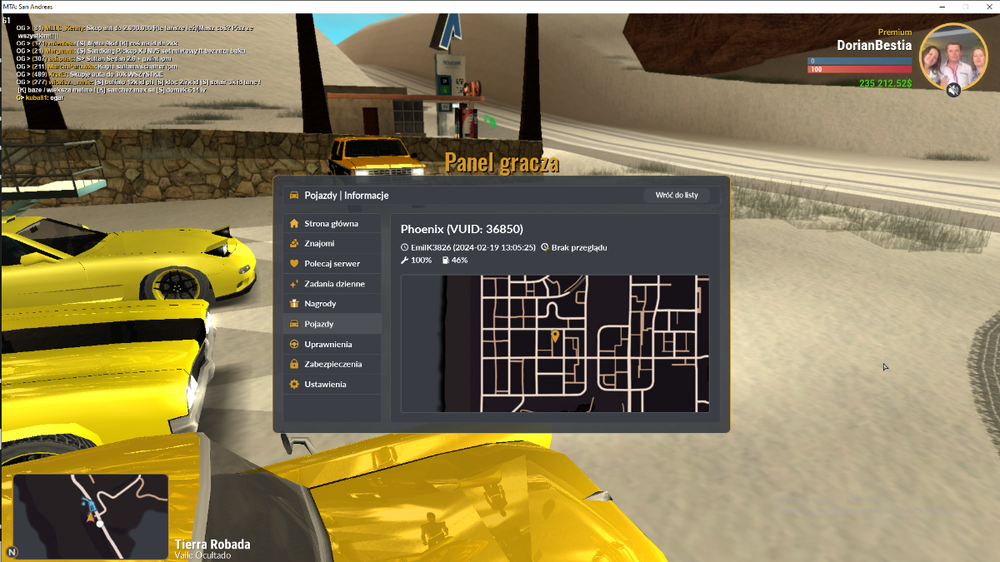Click the steering wheel icon beside Uprawnienia

(294, 344)
